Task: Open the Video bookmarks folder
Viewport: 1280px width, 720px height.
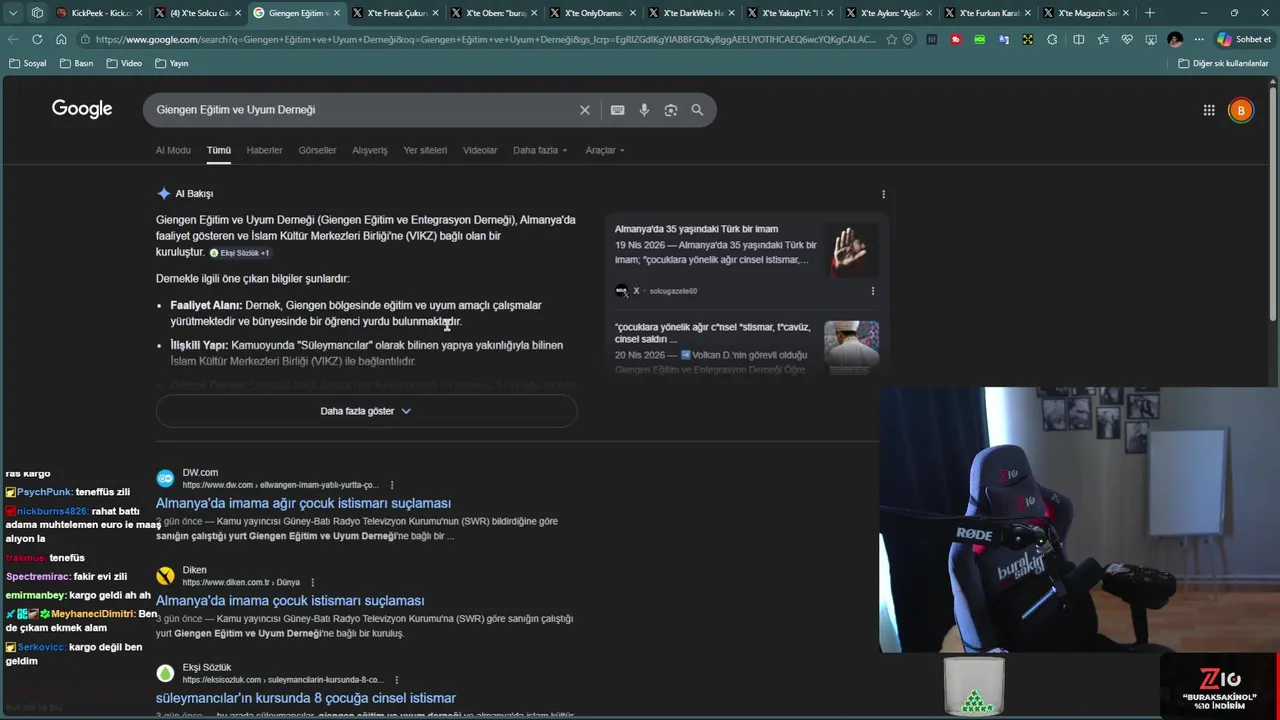Action: (x=124, y=63)
